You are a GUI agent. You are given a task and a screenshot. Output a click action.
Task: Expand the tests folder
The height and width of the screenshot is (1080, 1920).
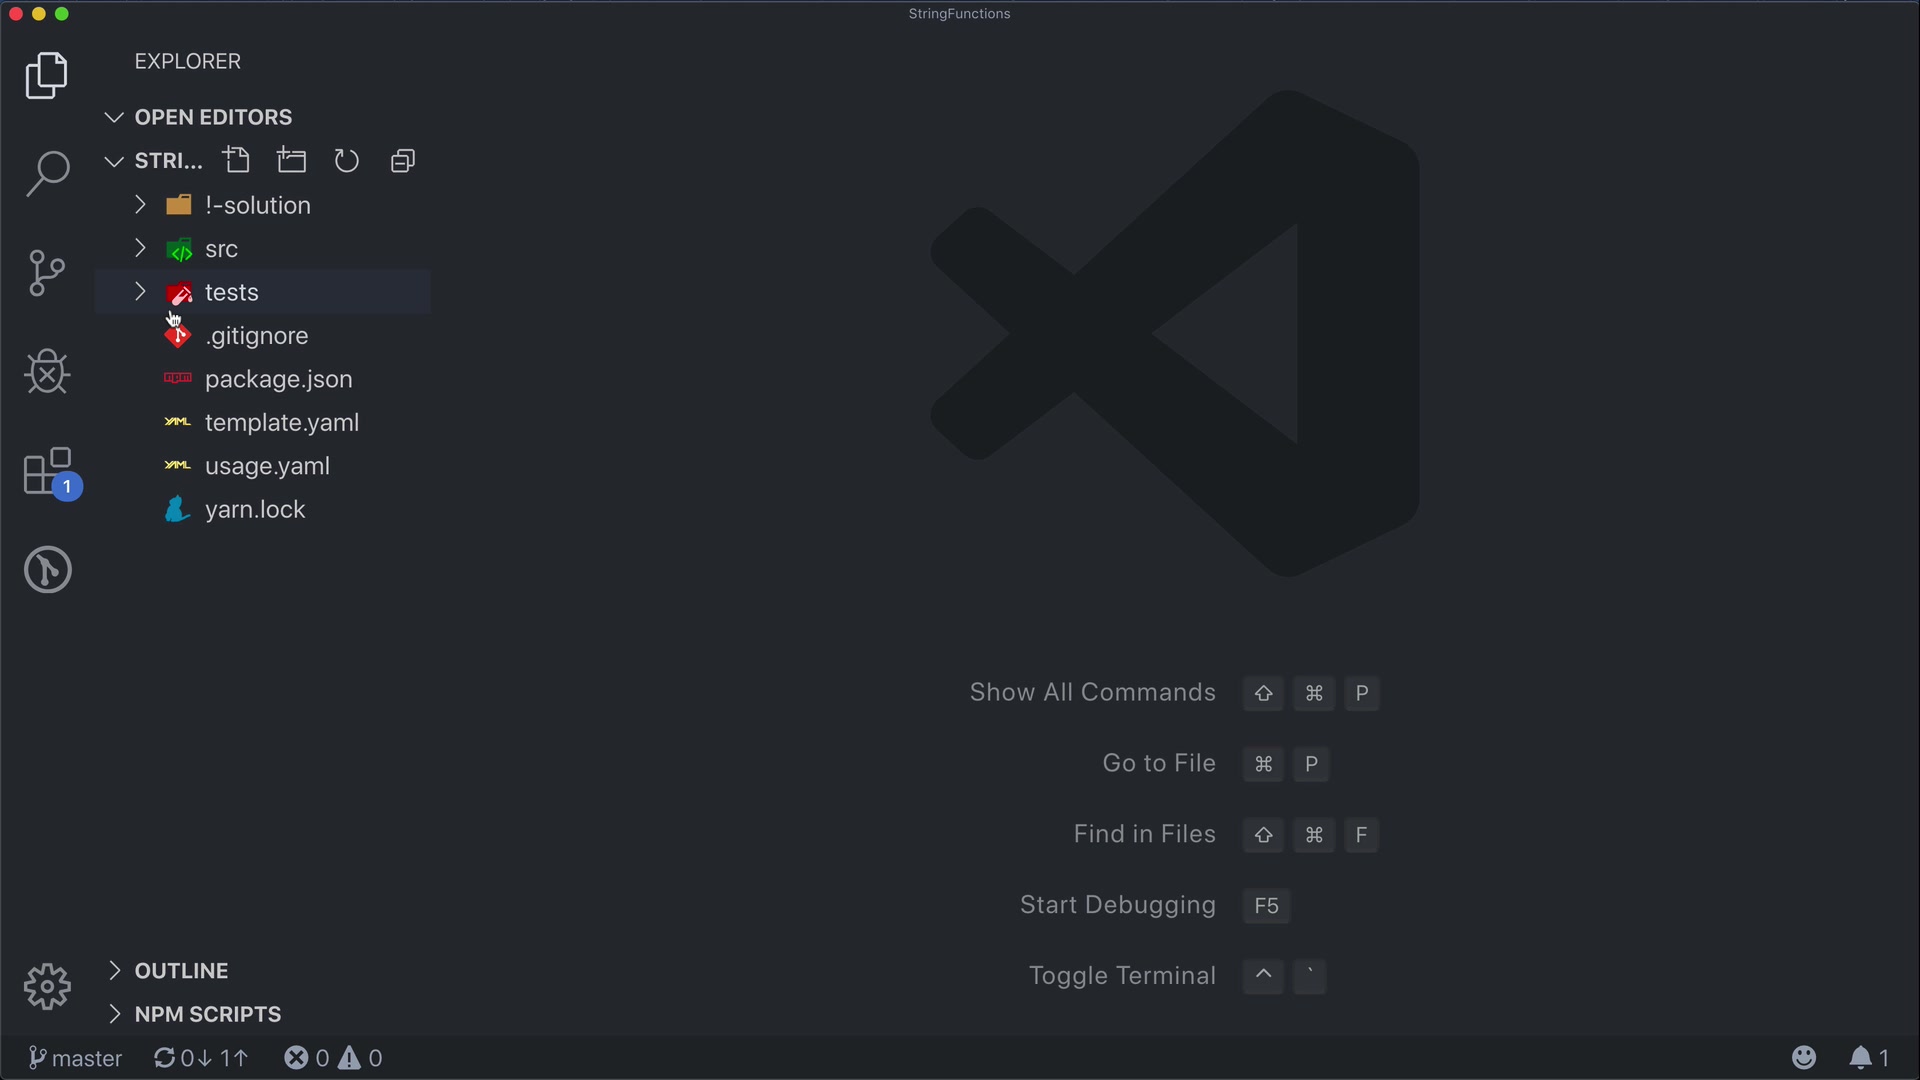click(231, 292)
